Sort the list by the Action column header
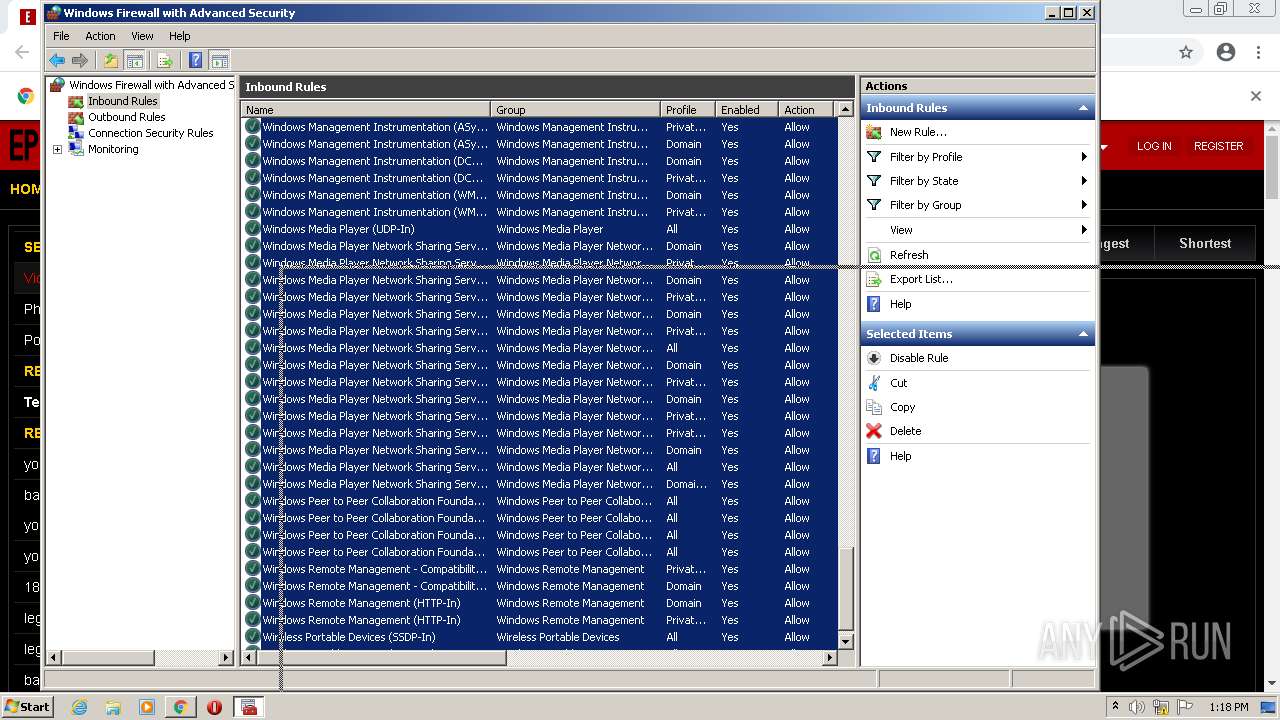Image resolution: width=1280 pixels, height=720 pixels. tap(807, 110)
